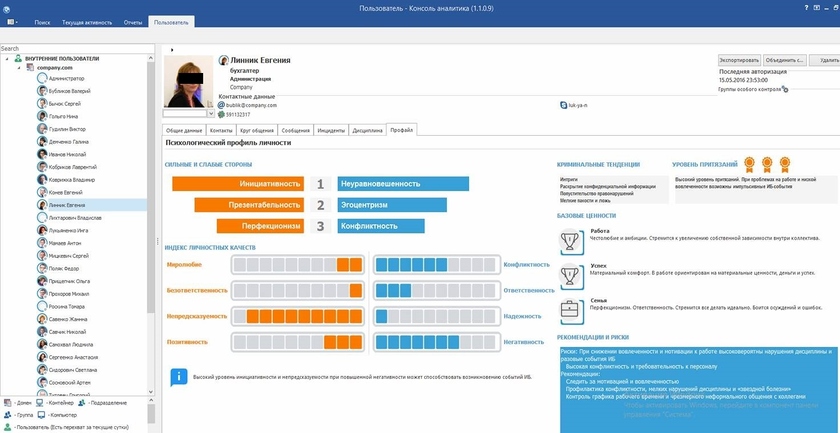Open the Инциденты tab
The height and width of the screenshot is (433, 840).
[x=331, y=130]
